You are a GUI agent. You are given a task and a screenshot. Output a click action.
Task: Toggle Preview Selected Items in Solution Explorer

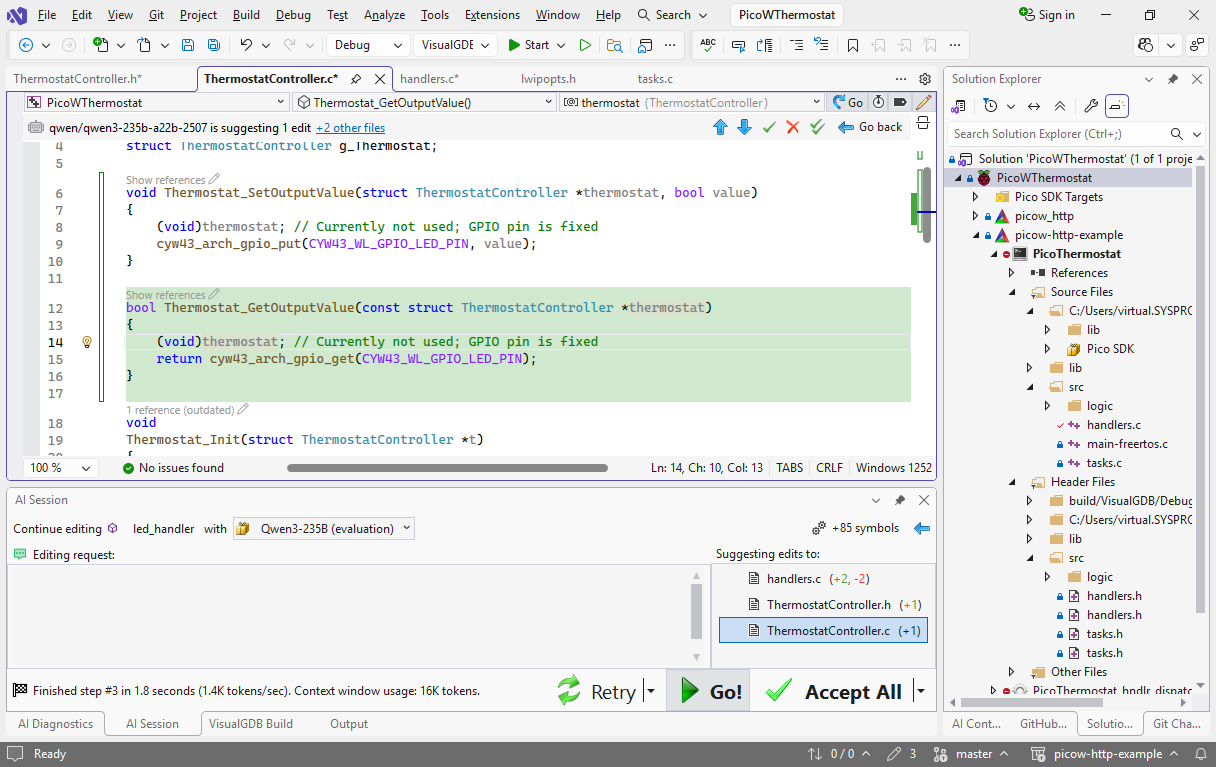pos(1117,106)
